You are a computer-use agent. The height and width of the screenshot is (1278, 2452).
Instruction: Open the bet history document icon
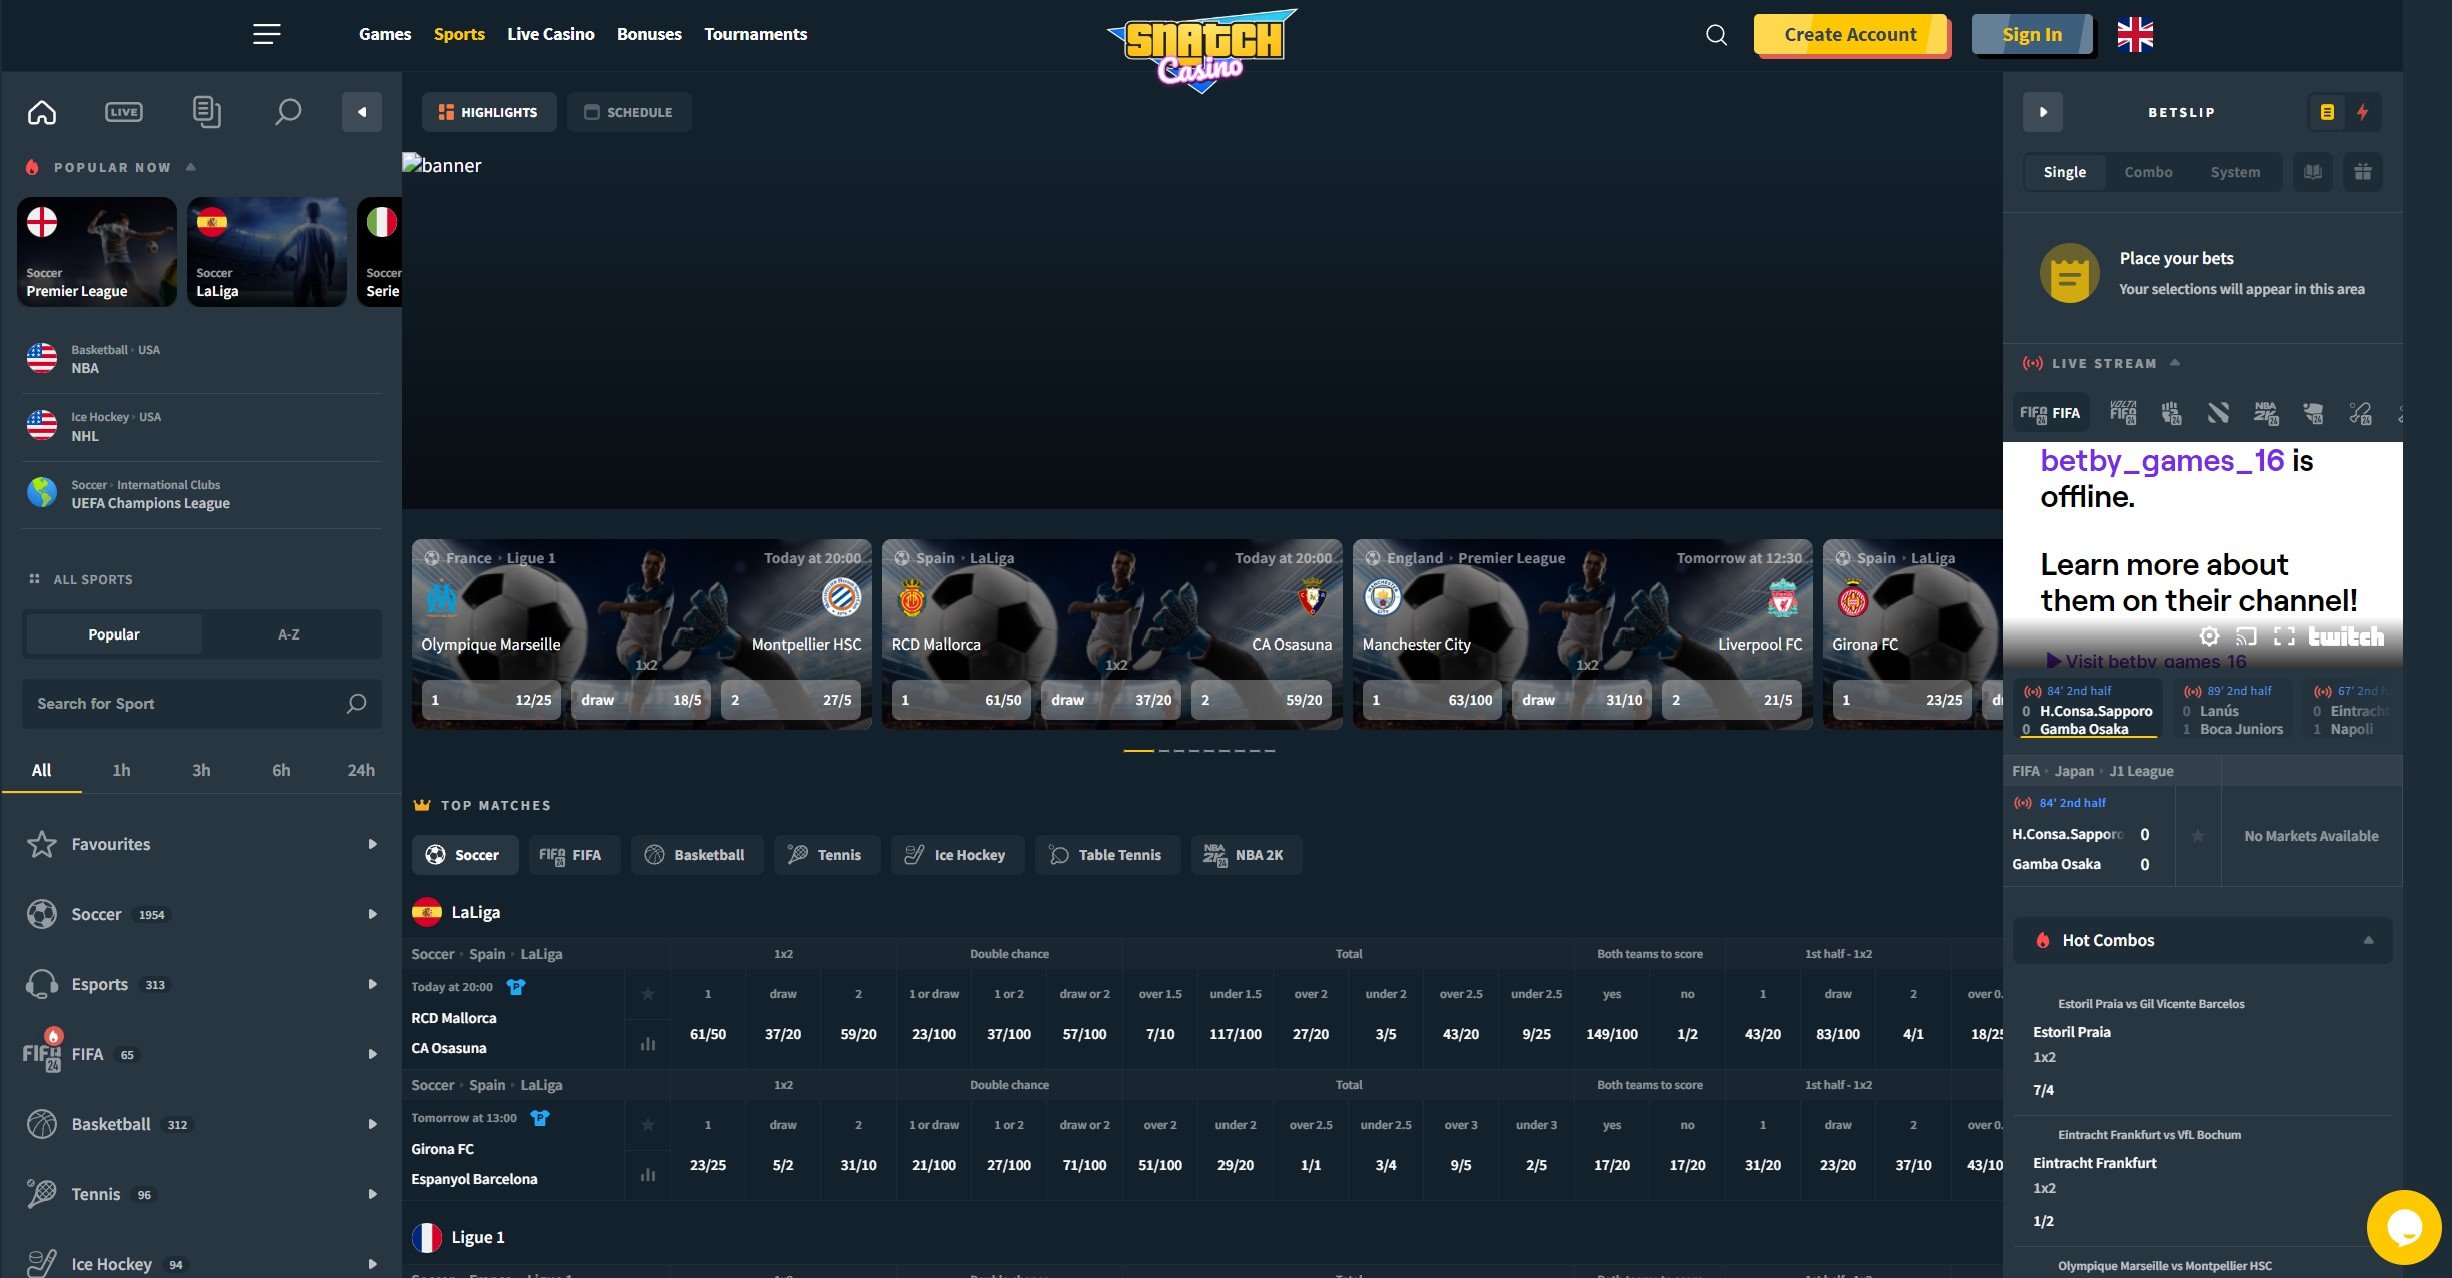pyautogui.click(x=206, y=112)
